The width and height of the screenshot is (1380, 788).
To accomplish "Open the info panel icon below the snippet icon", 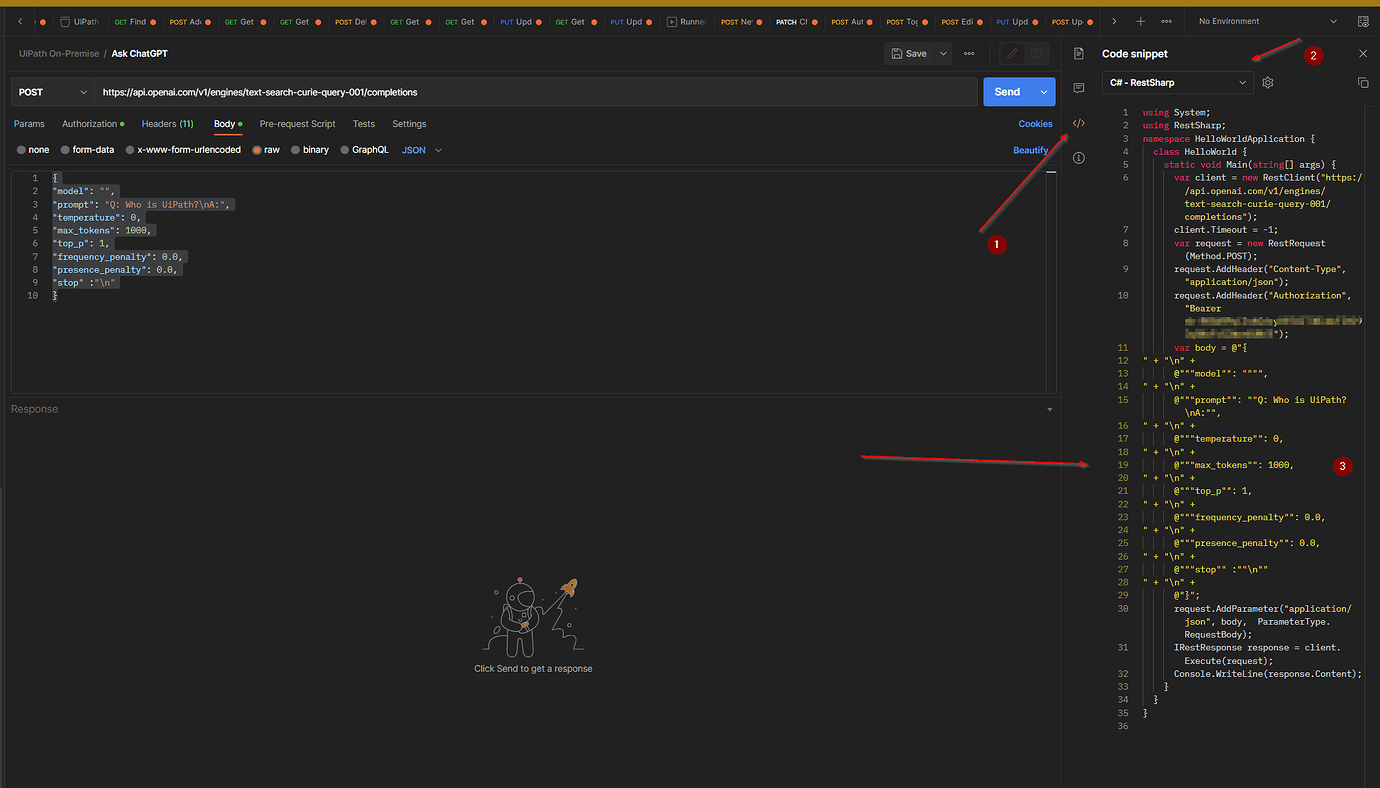I will point(1078,156).
